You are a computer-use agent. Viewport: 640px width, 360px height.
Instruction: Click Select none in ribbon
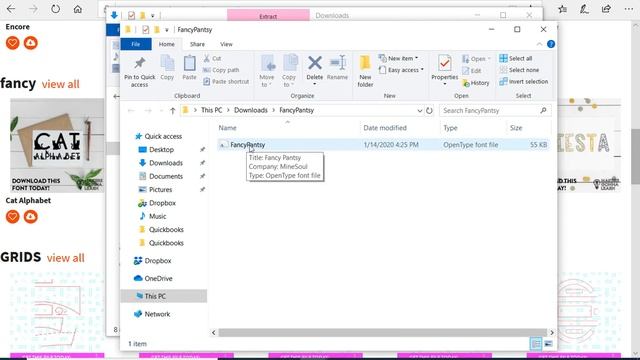tap(519, 70)
